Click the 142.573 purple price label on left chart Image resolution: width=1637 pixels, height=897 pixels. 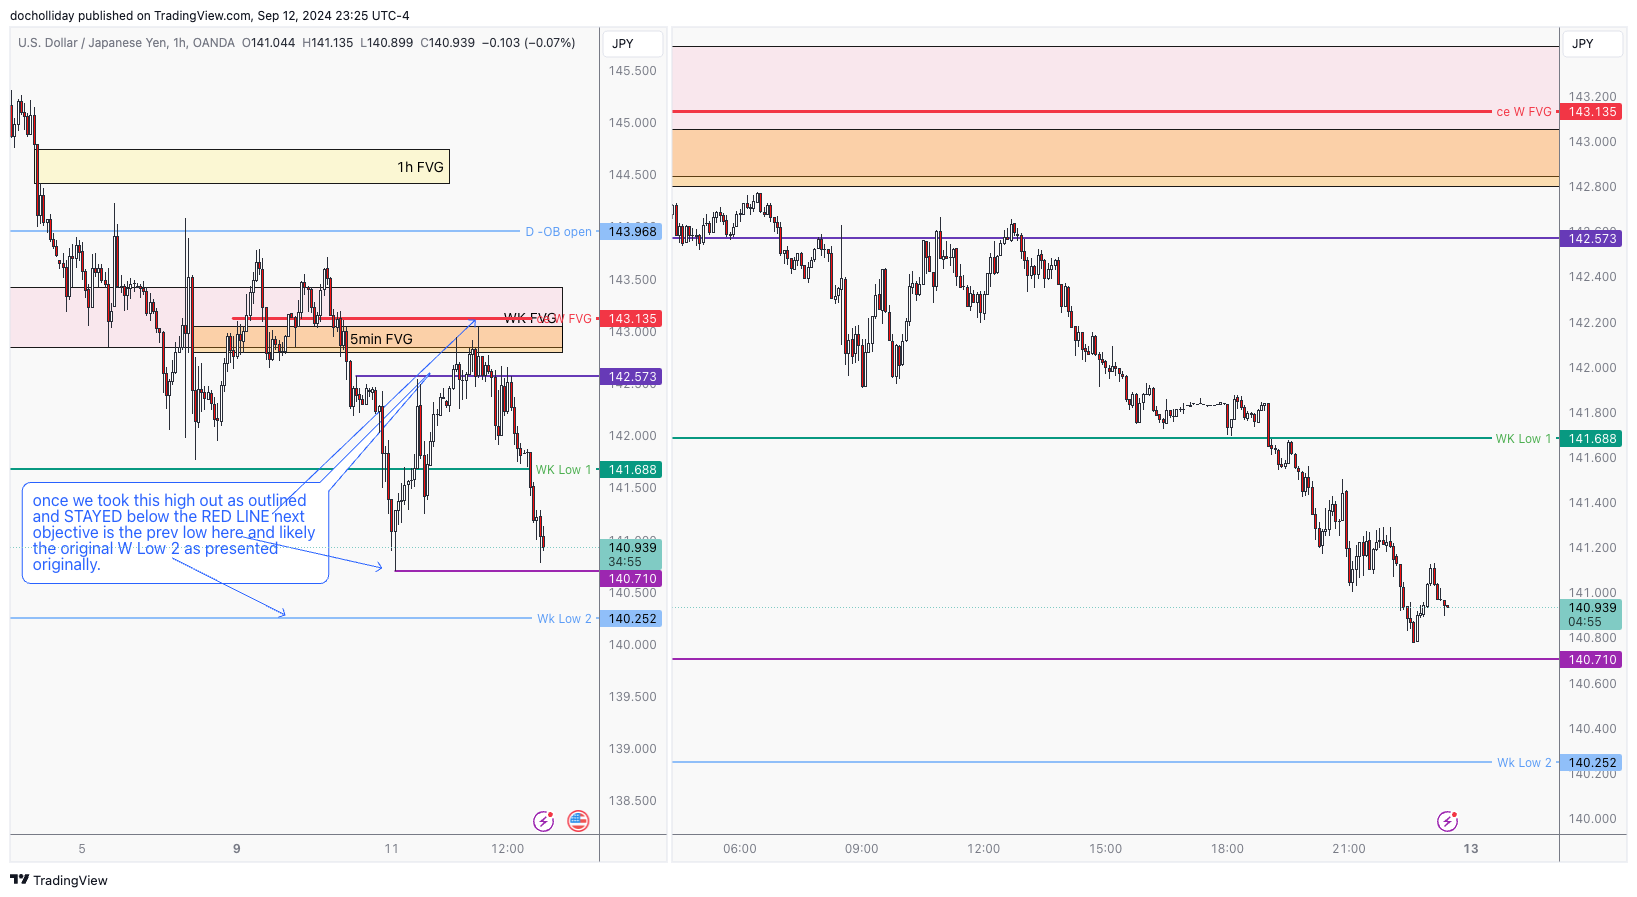(631, 377)
